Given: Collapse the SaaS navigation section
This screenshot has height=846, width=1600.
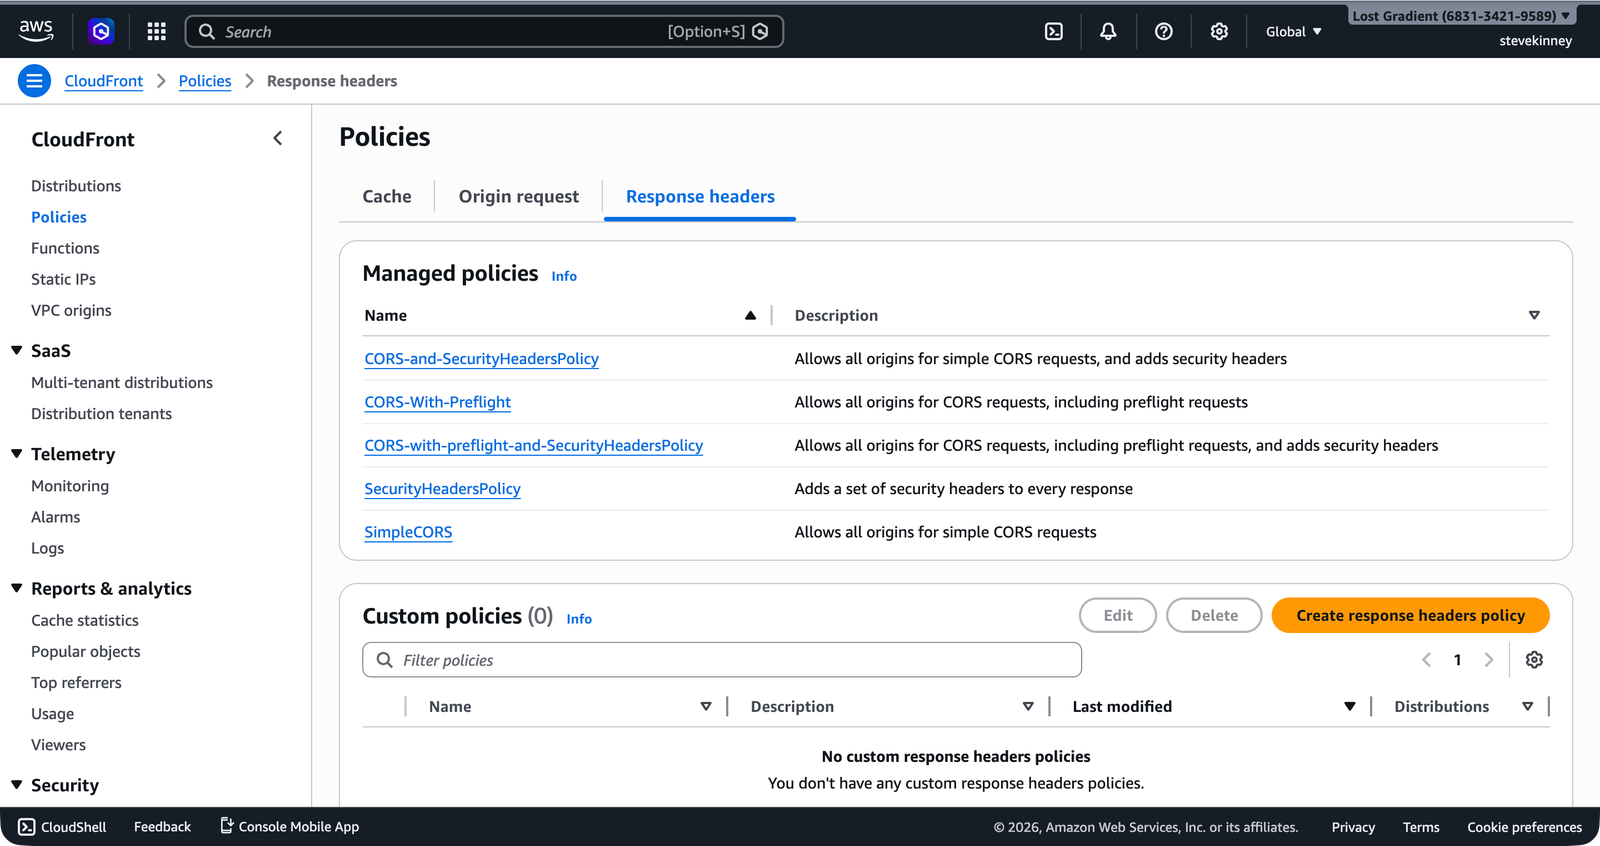Looking at the screenshot, I should (x=17, y=351).
